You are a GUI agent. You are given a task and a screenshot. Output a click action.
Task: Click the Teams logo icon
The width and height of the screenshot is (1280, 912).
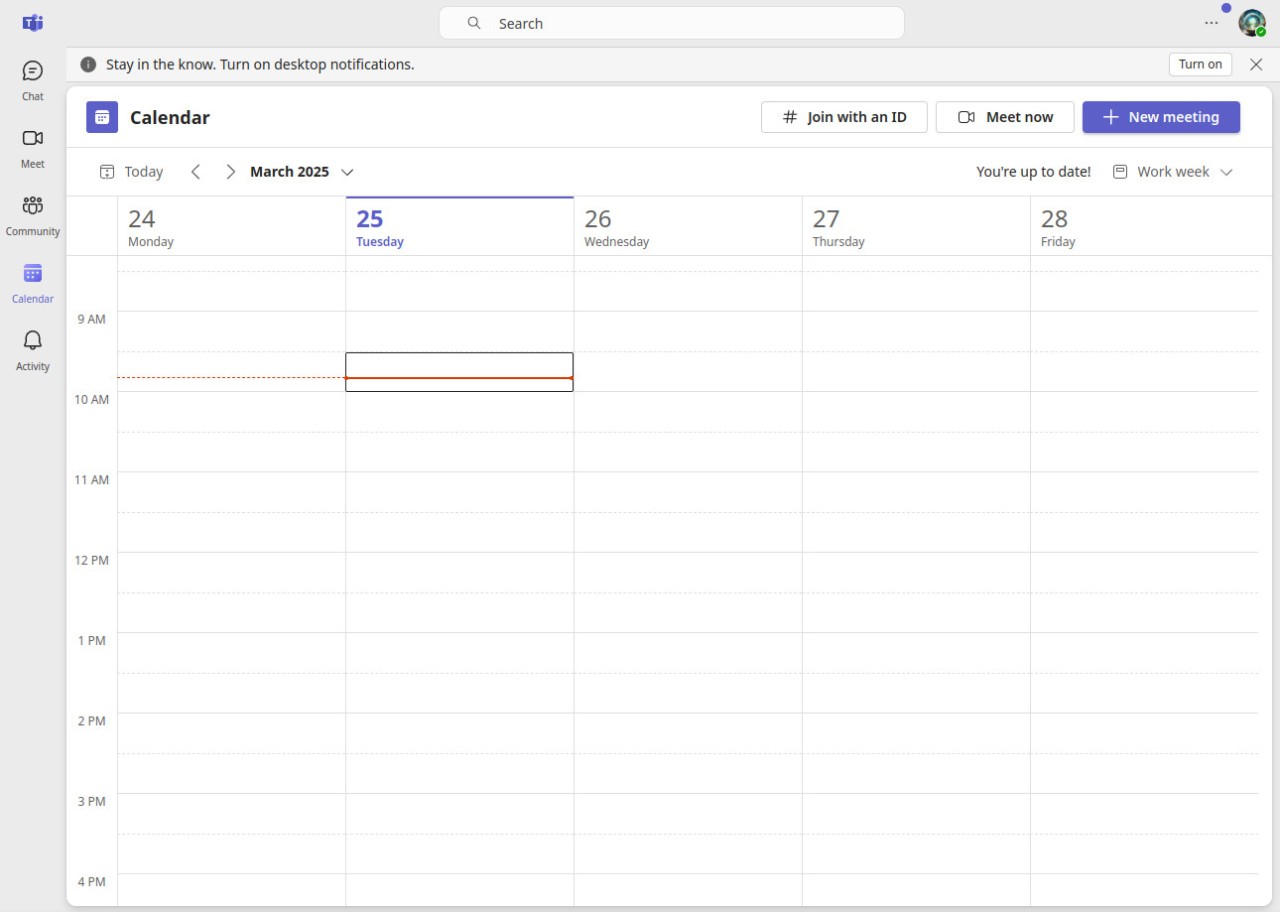point(33,23)
